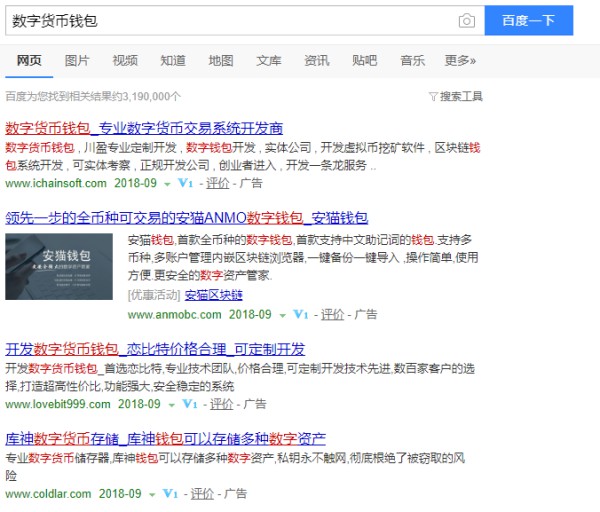The width and height of the screenshot is (600, 512).
Task: Open 评价 link for anmobc.com result
Action: 333,315
